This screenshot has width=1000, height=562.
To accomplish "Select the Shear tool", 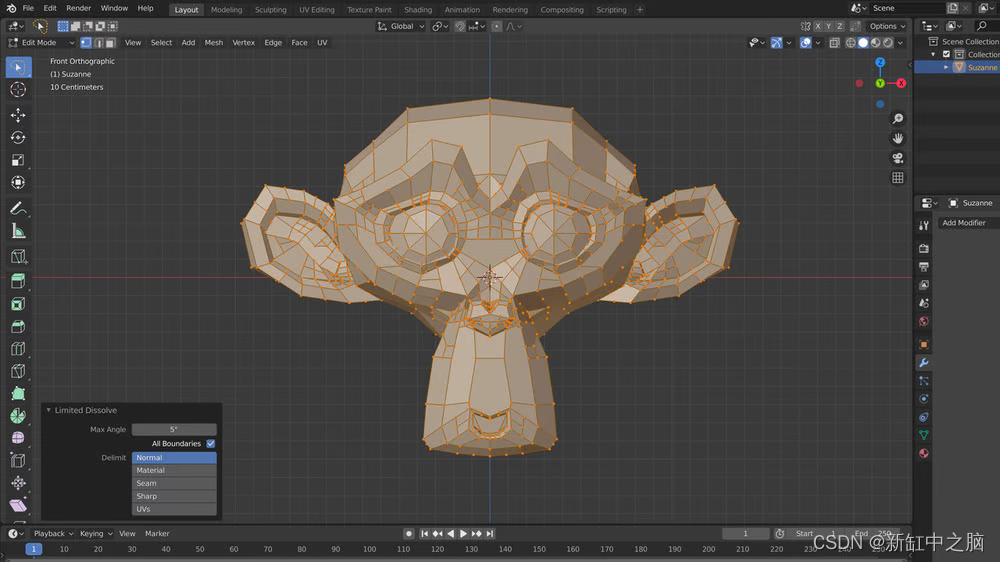I will [18, 505].
